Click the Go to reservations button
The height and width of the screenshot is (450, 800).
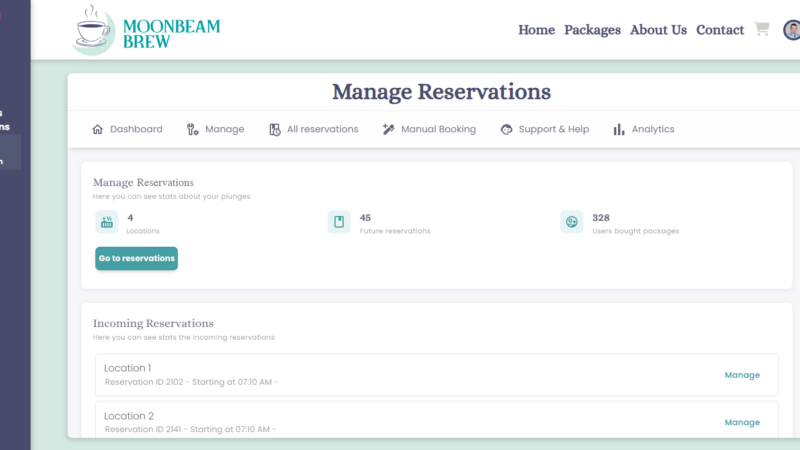coord(136,258)
